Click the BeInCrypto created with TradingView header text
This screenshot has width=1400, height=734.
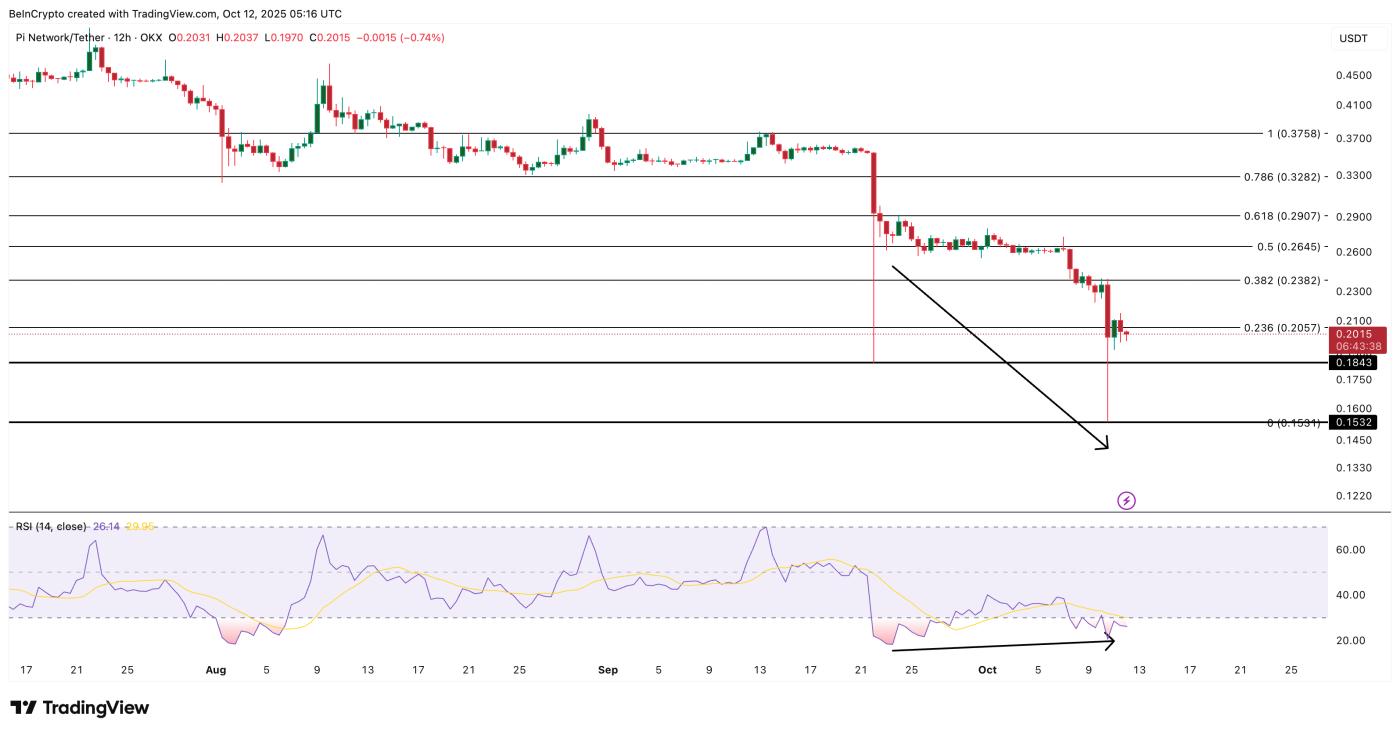coord(175,14)
